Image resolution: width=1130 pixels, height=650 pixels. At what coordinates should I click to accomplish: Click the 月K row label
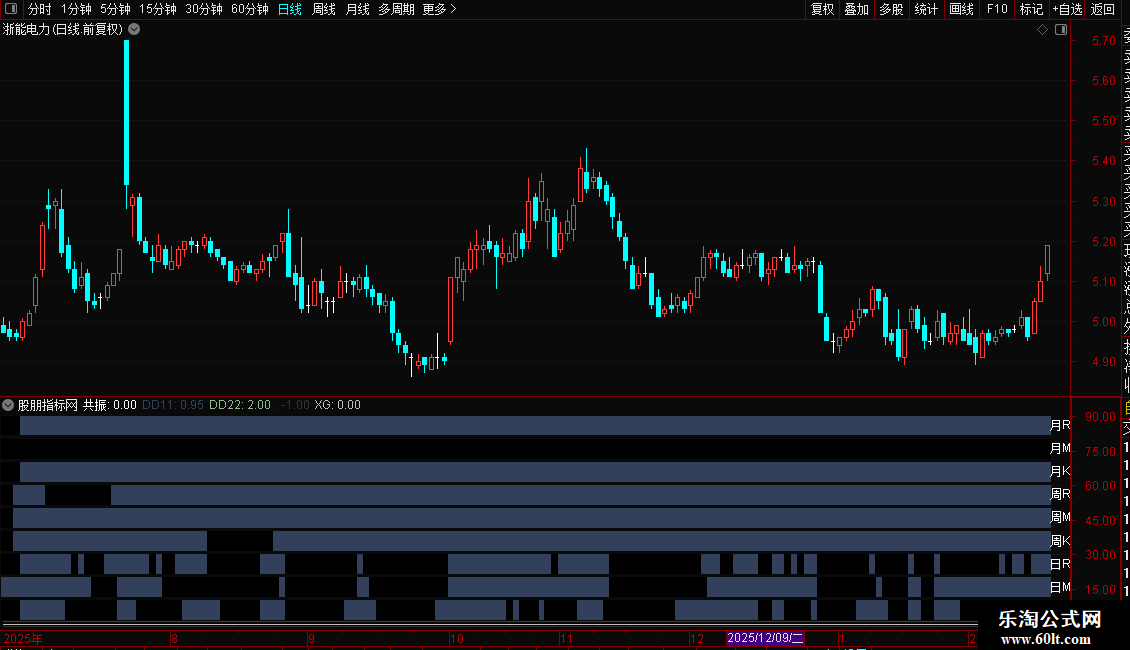coord(1060,472)
